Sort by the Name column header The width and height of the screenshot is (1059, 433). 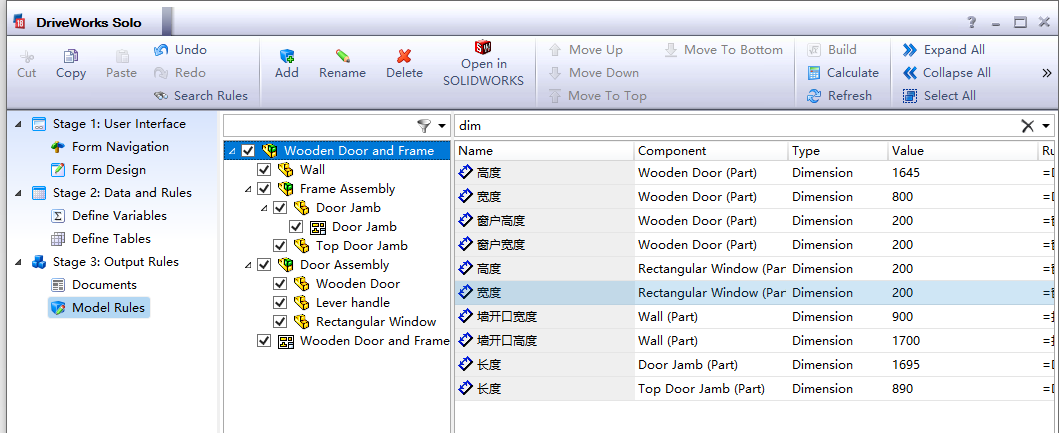point(544,151)
